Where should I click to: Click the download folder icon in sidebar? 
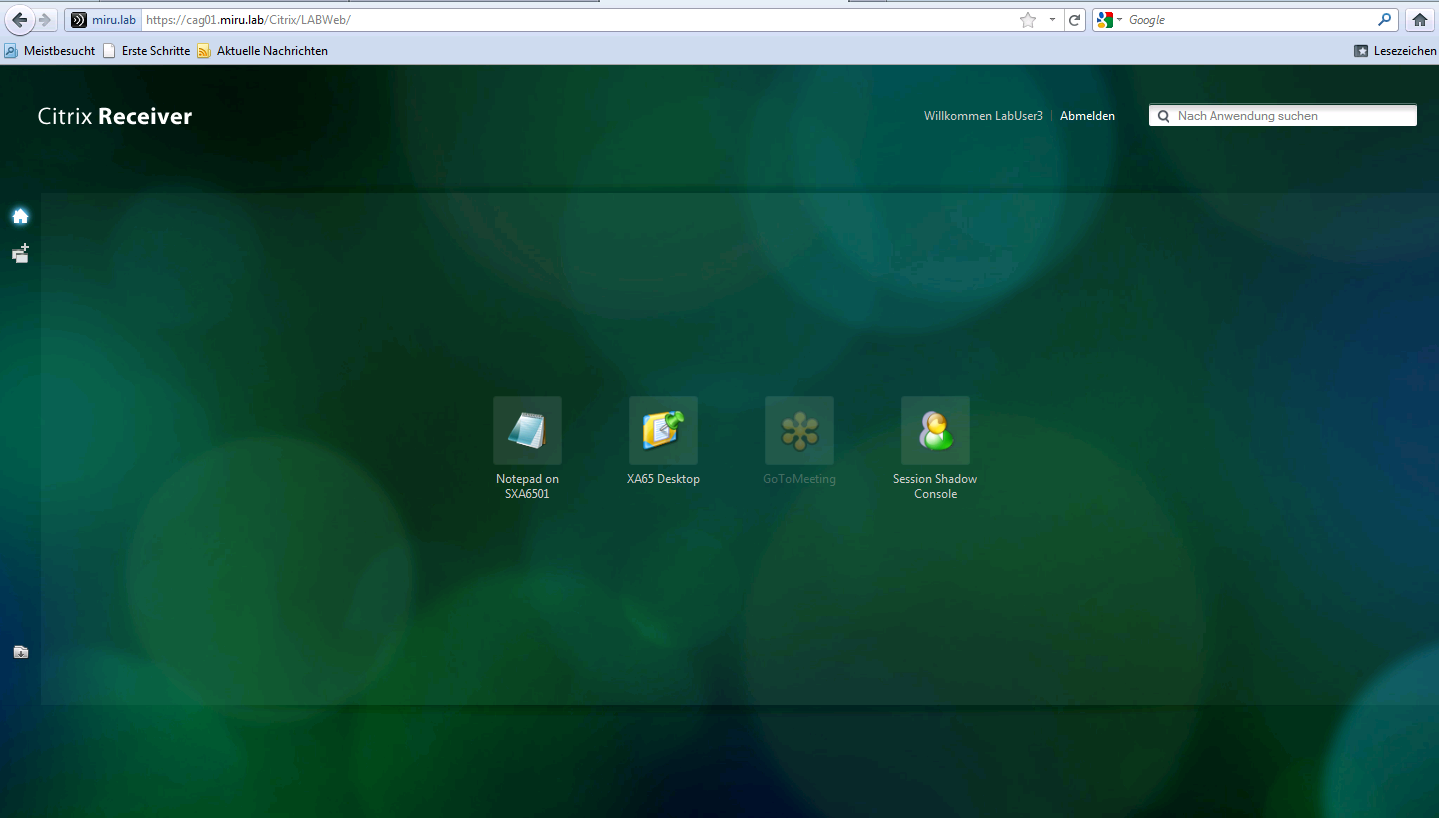click(20, 652)
